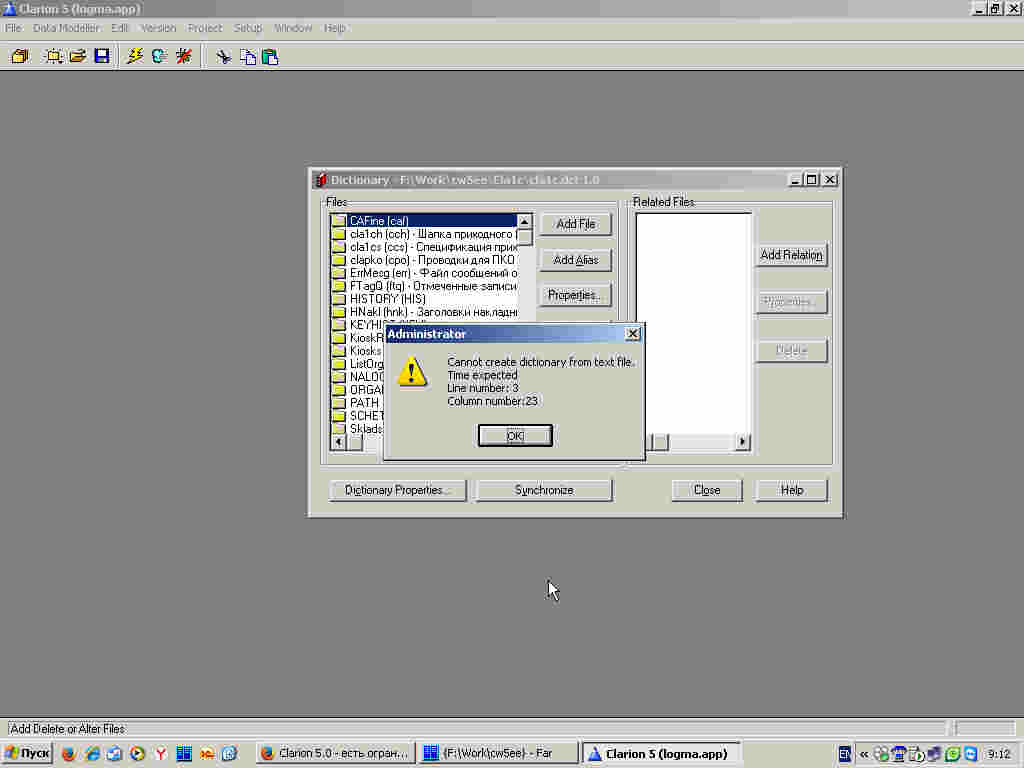Click the Copy icon in the toolbar
The image size is (1024, 768).
point(247,57)
